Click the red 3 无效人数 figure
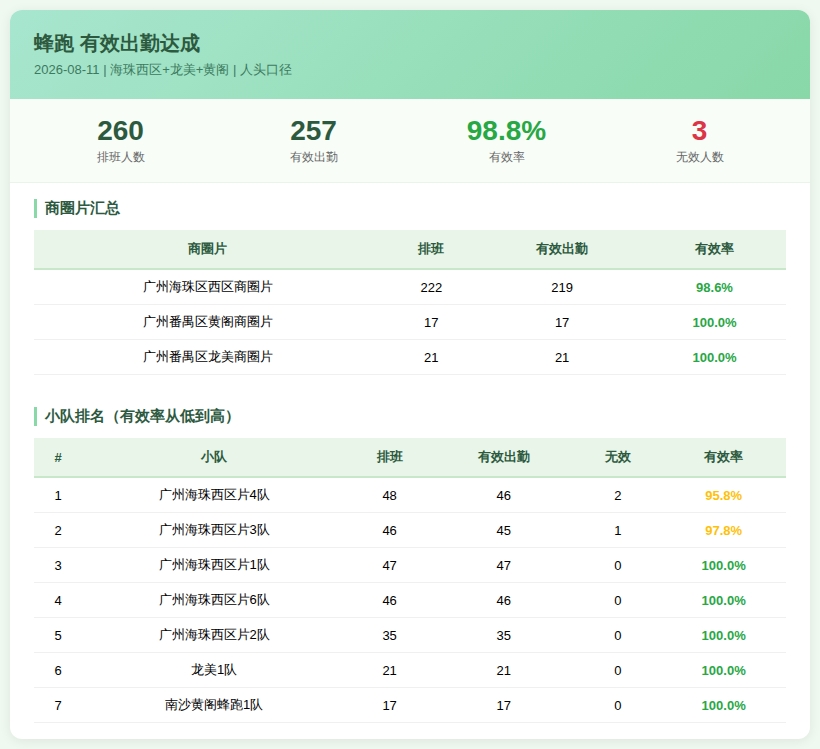820x749 pixels. [699, 131]
